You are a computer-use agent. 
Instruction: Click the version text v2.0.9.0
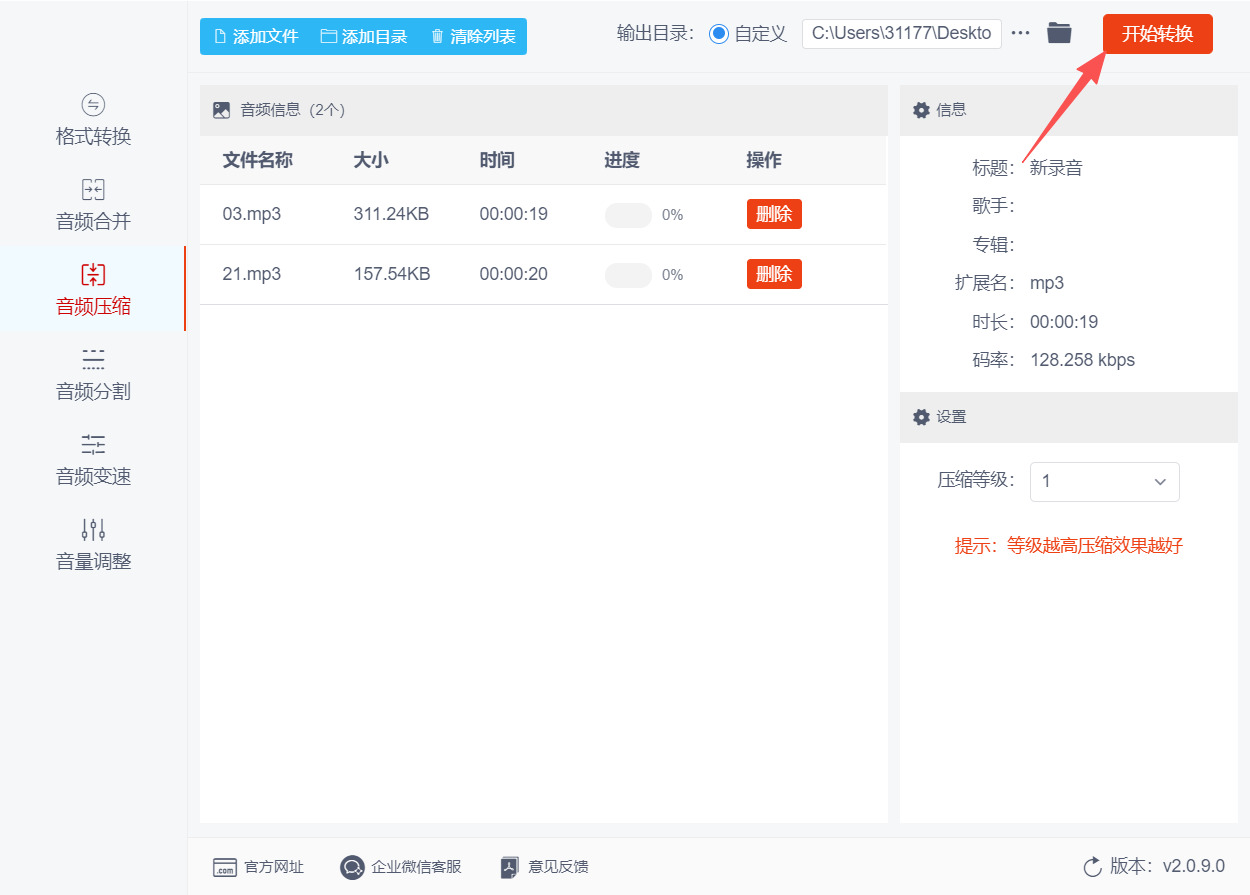pos(1194,866)
